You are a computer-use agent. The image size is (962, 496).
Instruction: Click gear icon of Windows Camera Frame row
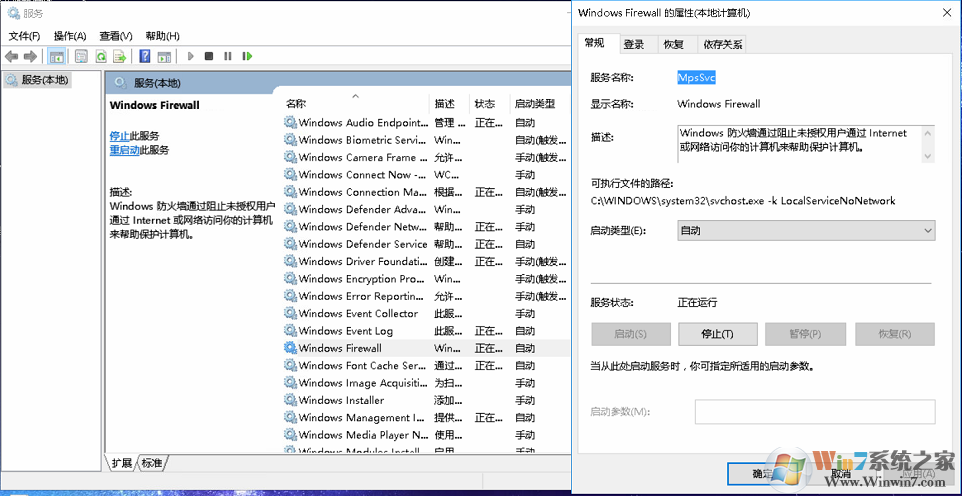coord(290,157)
